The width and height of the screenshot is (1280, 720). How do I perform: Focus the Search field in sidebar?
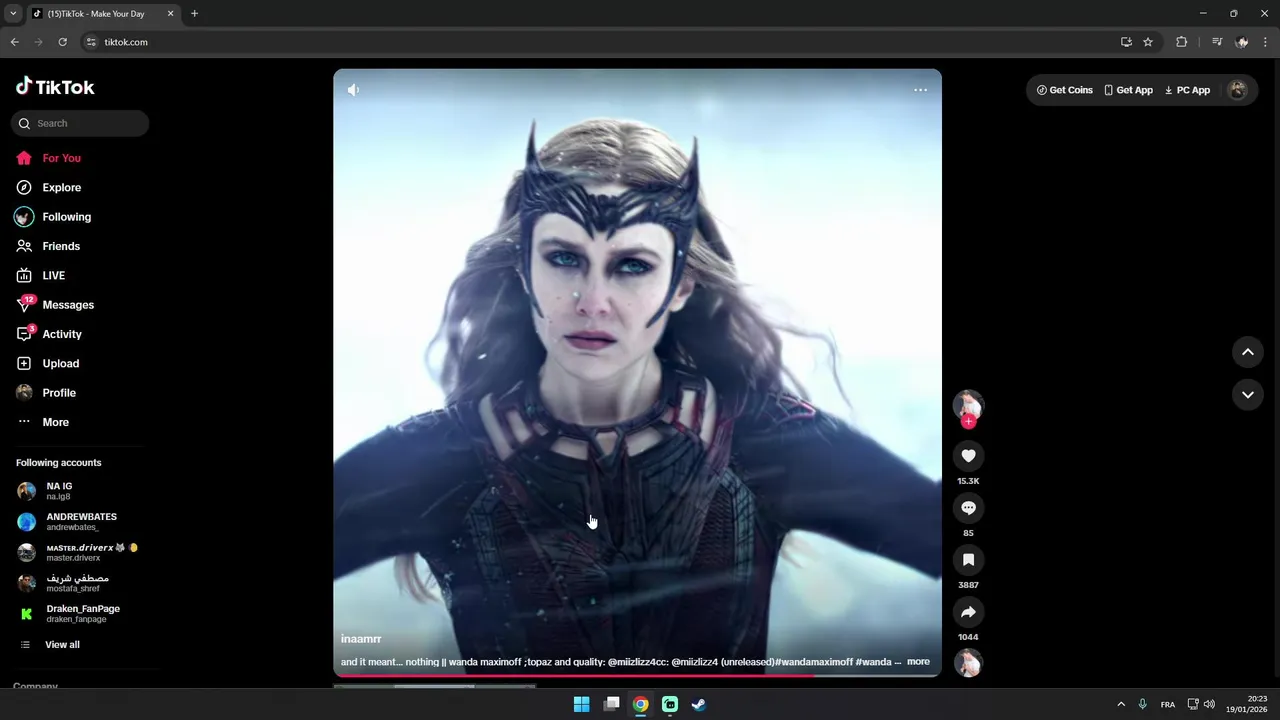point(80,123)
